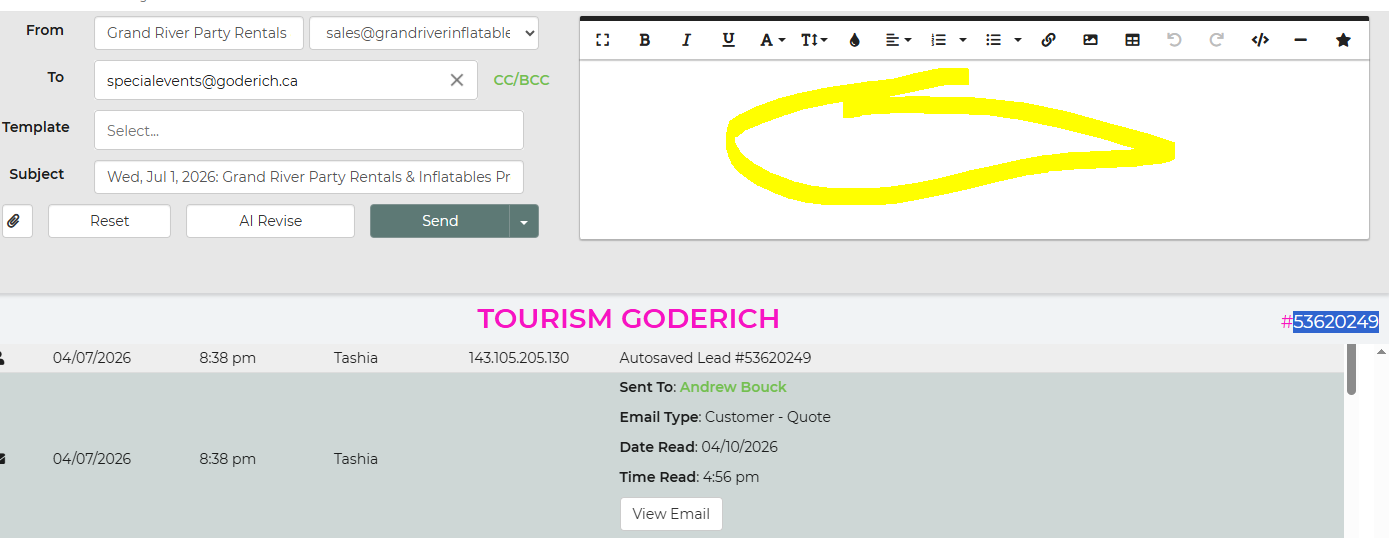Screen dimensions: 1389x538
Task: Insert an image into the email body
Action: 1090,40
